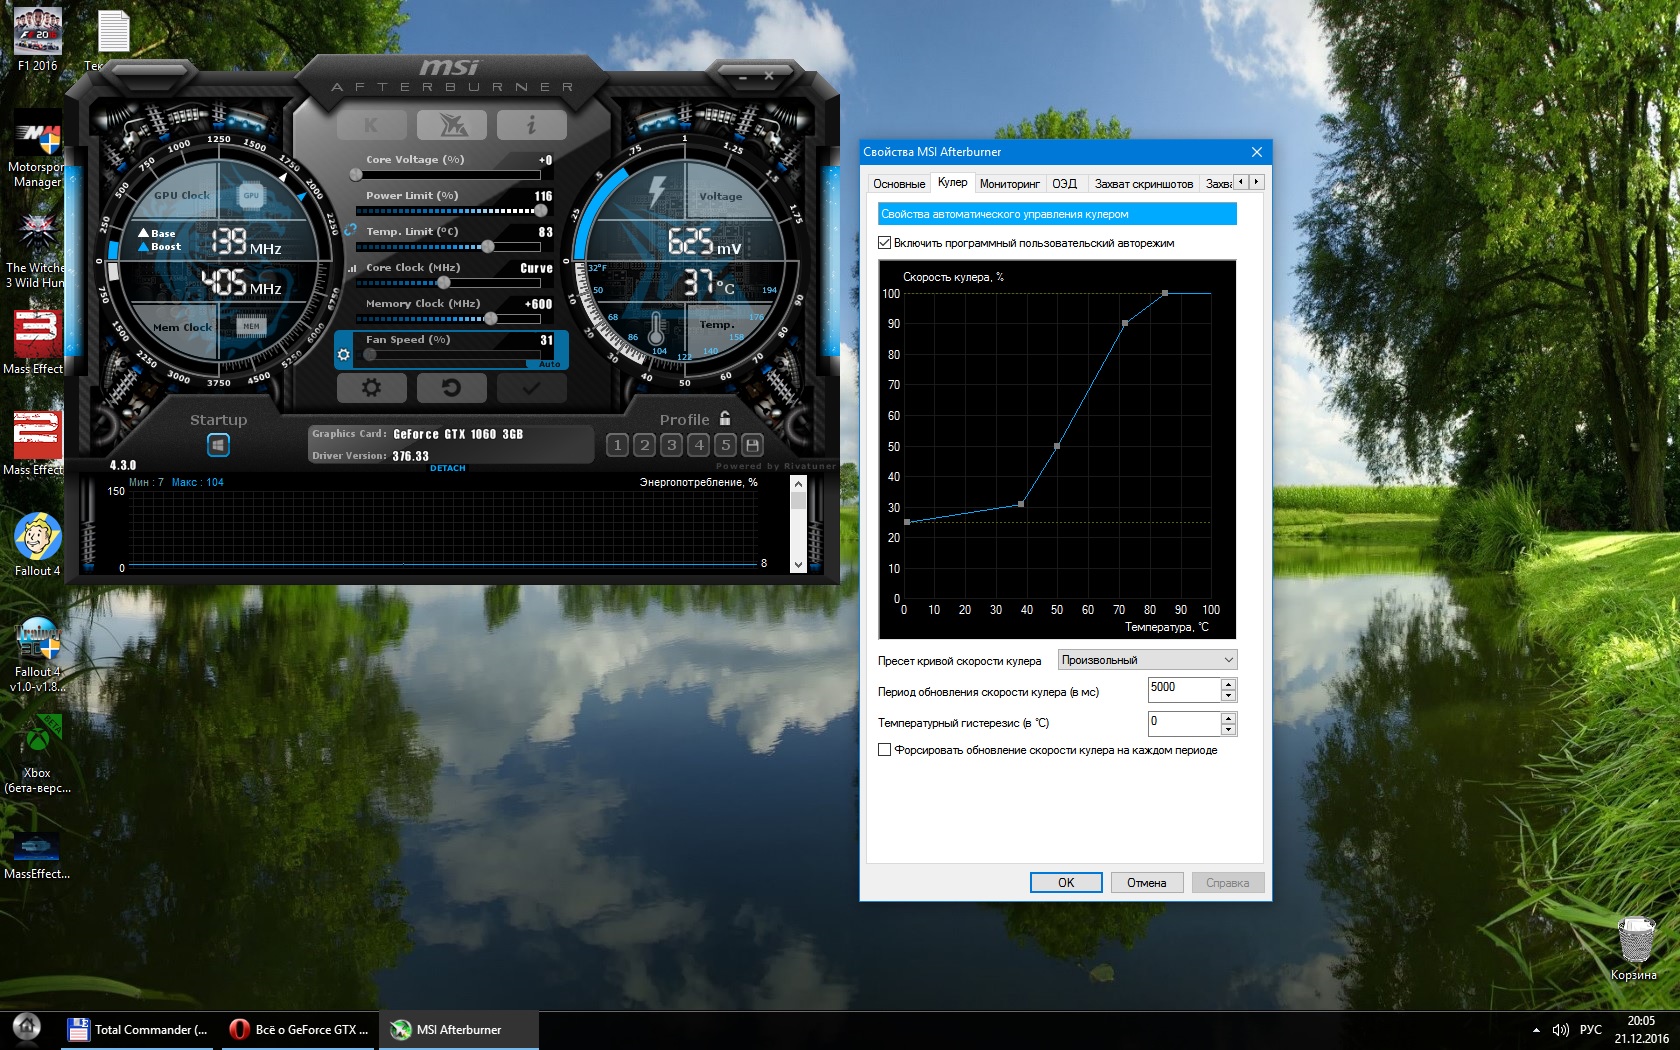Enable force fan speed update checkbox
The width and height of the screenshot is (1680, 1050).
point(885,750)
